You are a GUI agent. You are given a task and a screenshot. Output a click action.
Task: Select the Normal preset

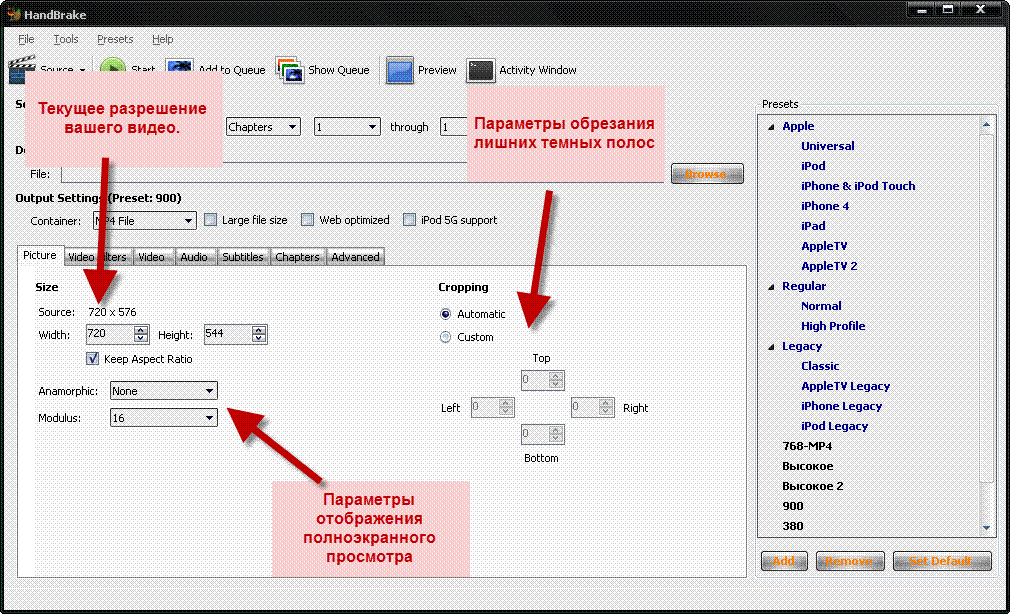[821, 306]
